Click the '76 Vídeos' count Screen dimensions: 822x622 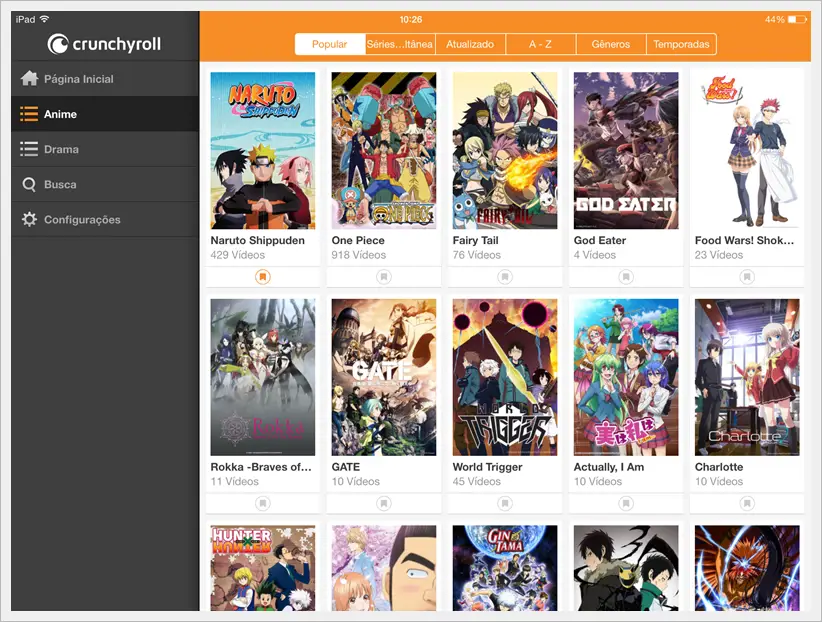477,255
